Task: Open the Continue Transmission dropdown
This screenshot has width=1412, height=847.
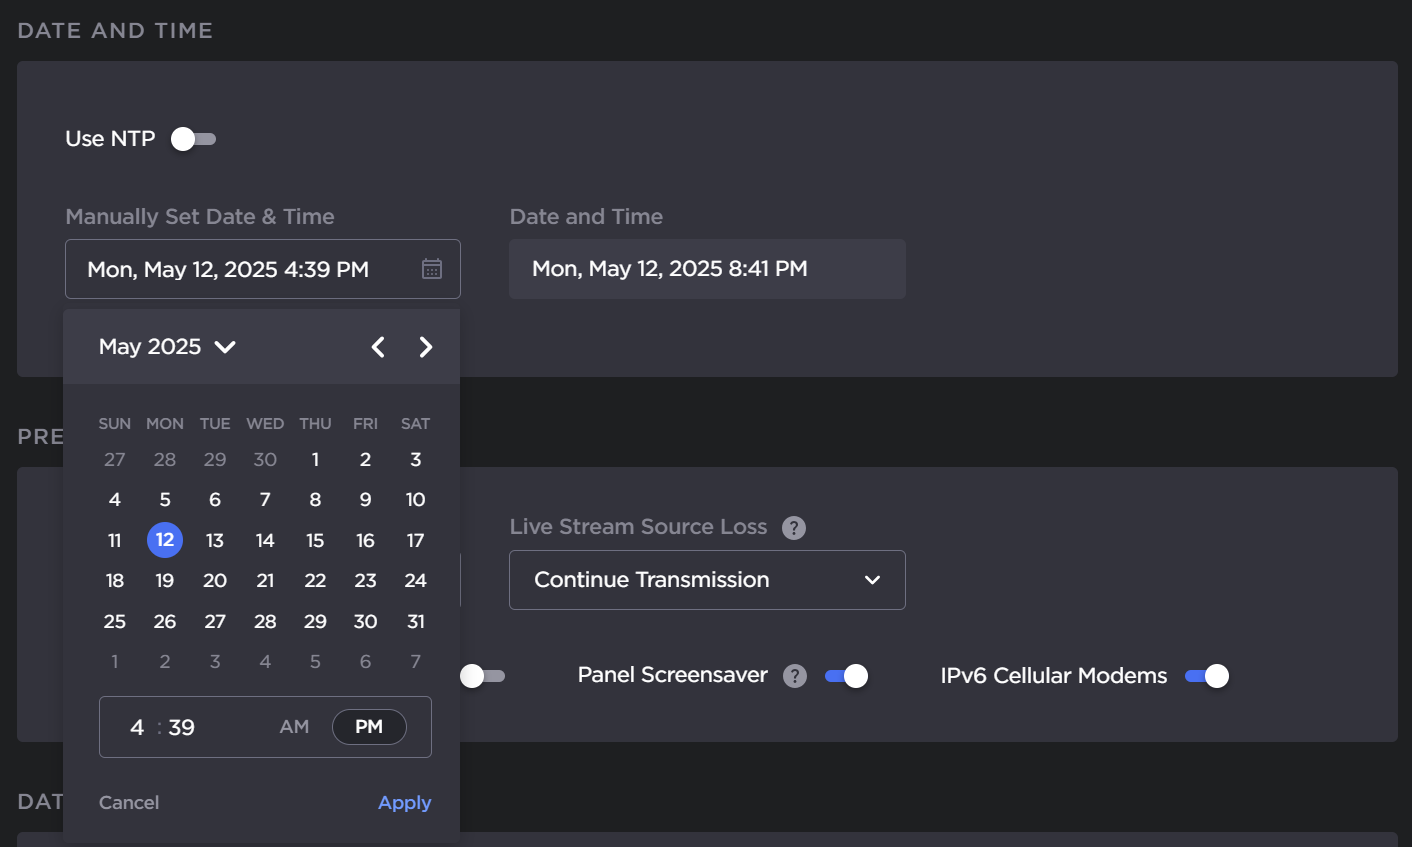Action: [707, 580]
